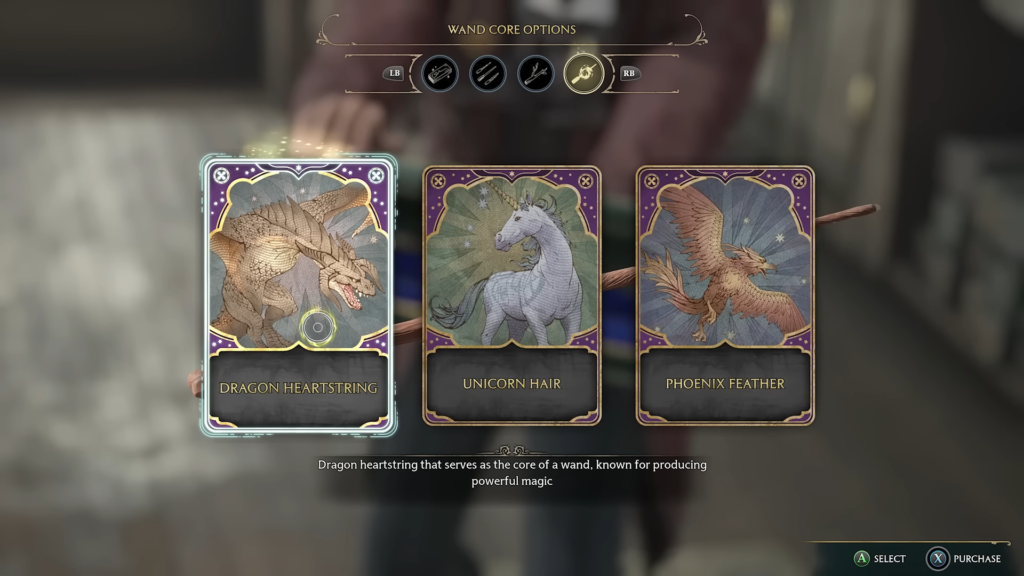This screenshot has width=1024, height=576.
Task: Click the Dragon heartstring description text
Action: pyautogui.click(x=512, y=473)
